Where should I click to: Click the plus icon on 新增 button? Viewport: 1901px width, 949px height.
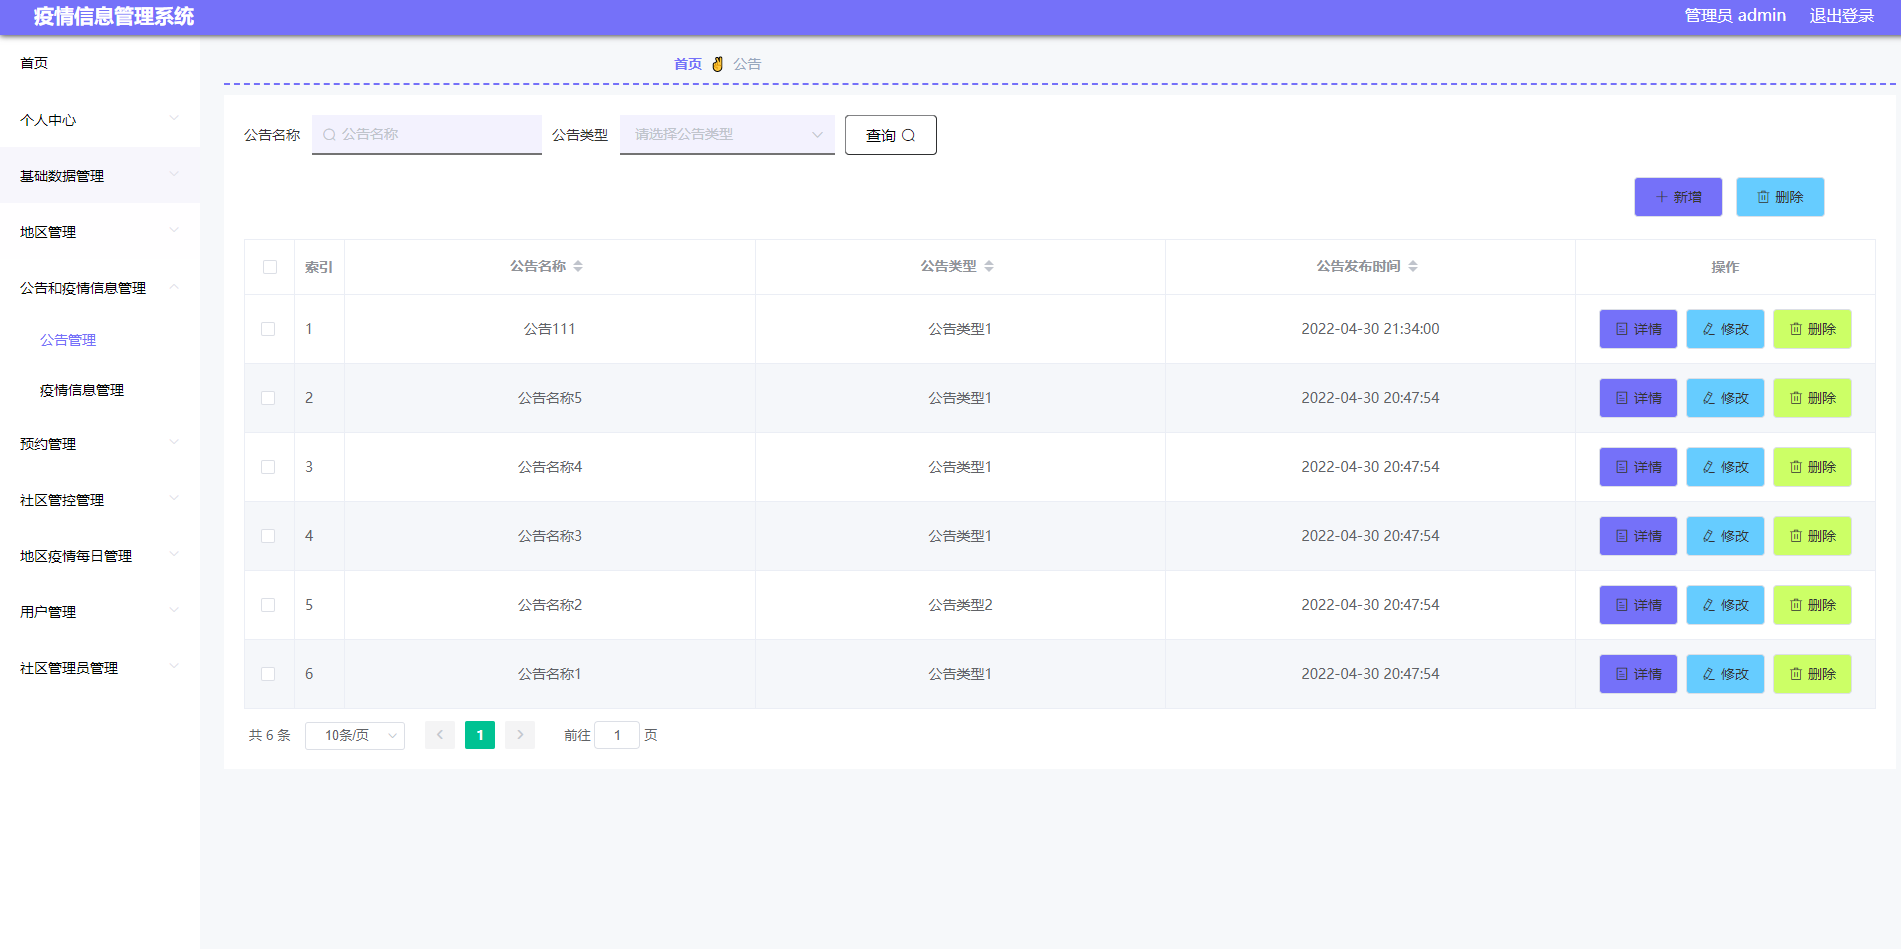(x=1662, y=196)
